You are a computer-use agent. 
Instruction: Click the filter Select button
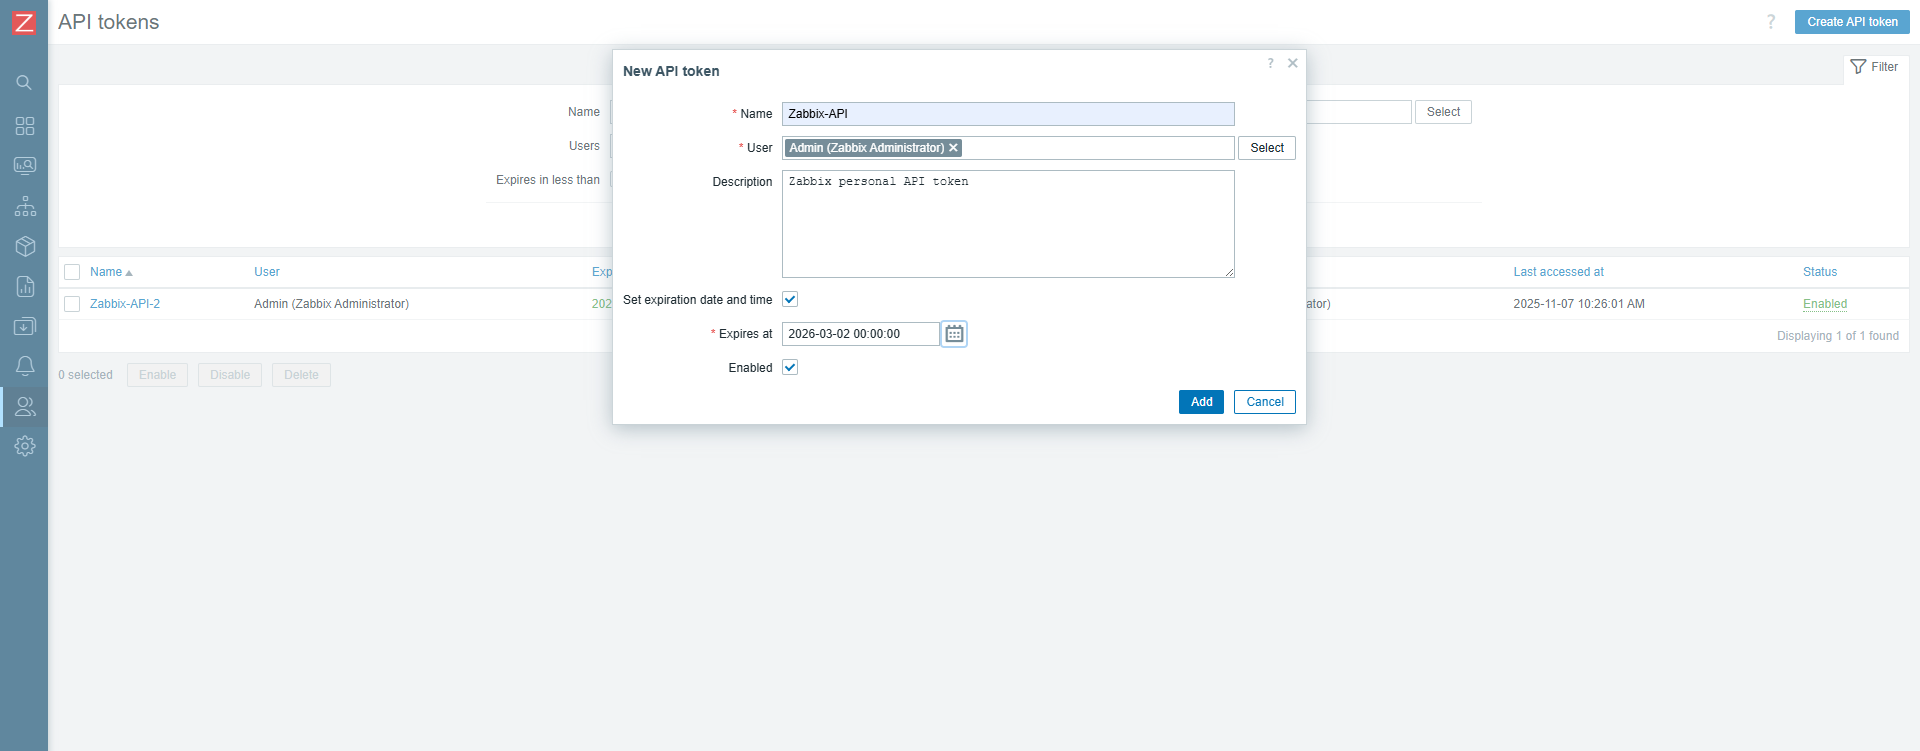pos(1443,112)
